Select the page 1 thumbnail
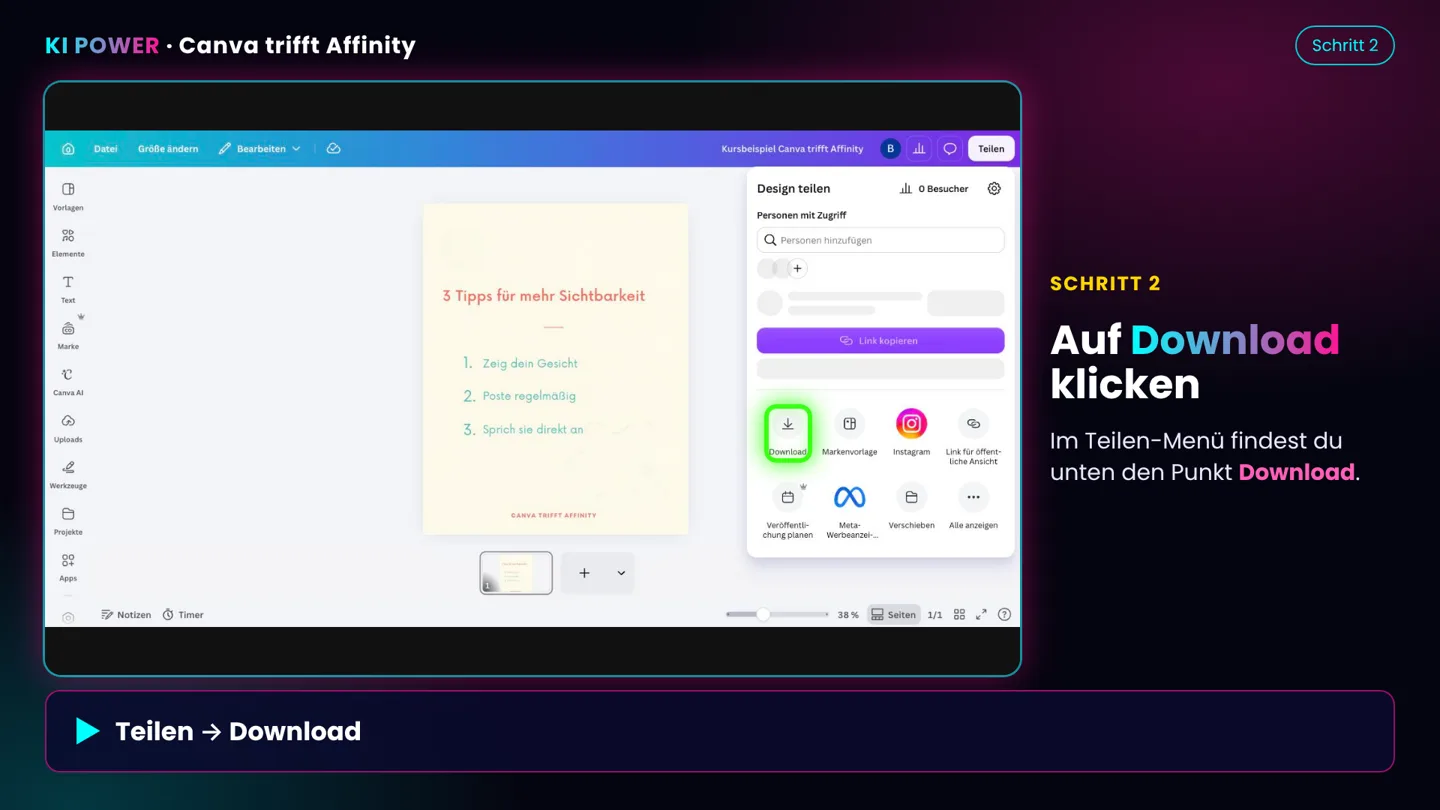The image size is (1440, 810). tap(516, 573)
